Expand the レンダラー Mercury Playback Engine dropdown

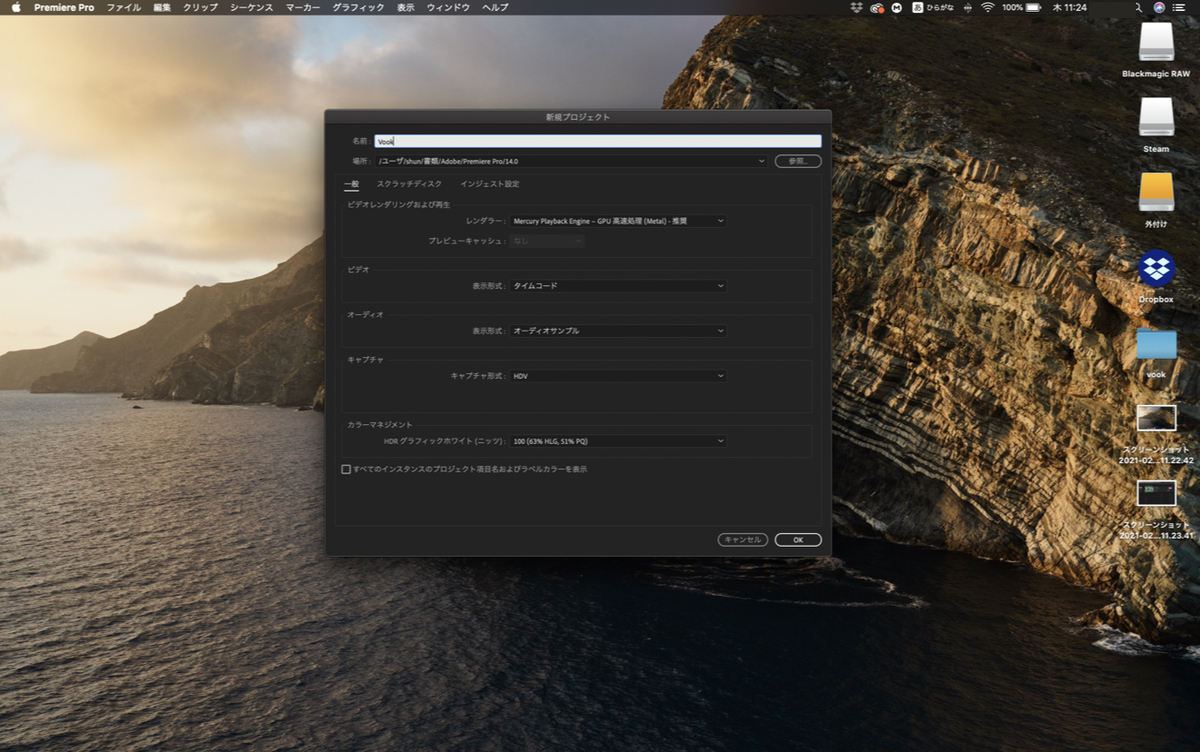[x=618, y=221]
